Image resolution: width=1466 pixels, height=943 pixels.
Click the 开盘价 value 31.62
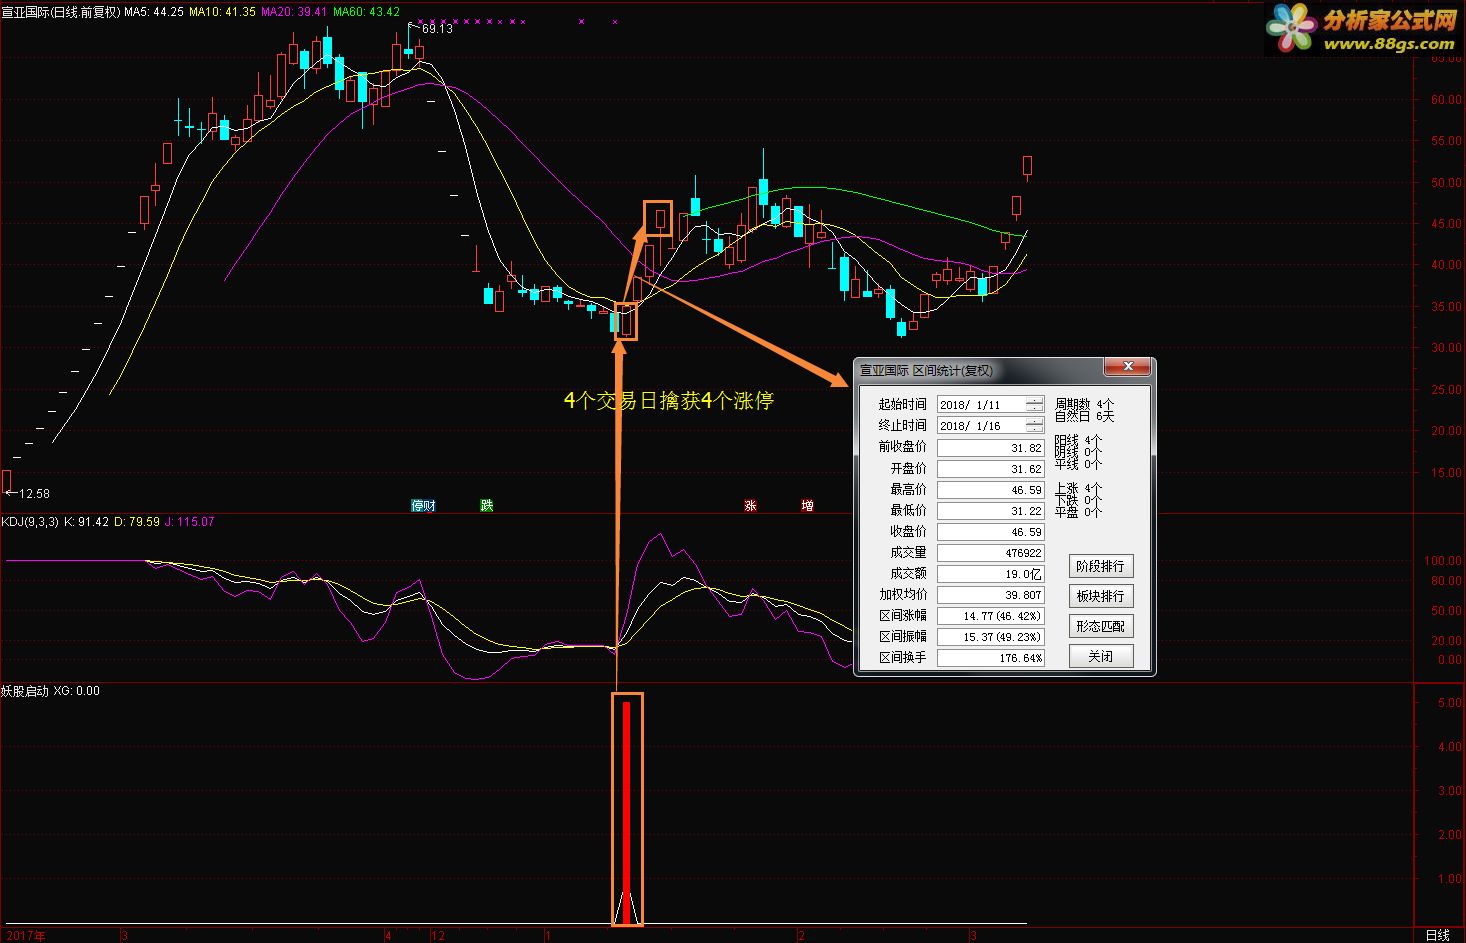990,469
